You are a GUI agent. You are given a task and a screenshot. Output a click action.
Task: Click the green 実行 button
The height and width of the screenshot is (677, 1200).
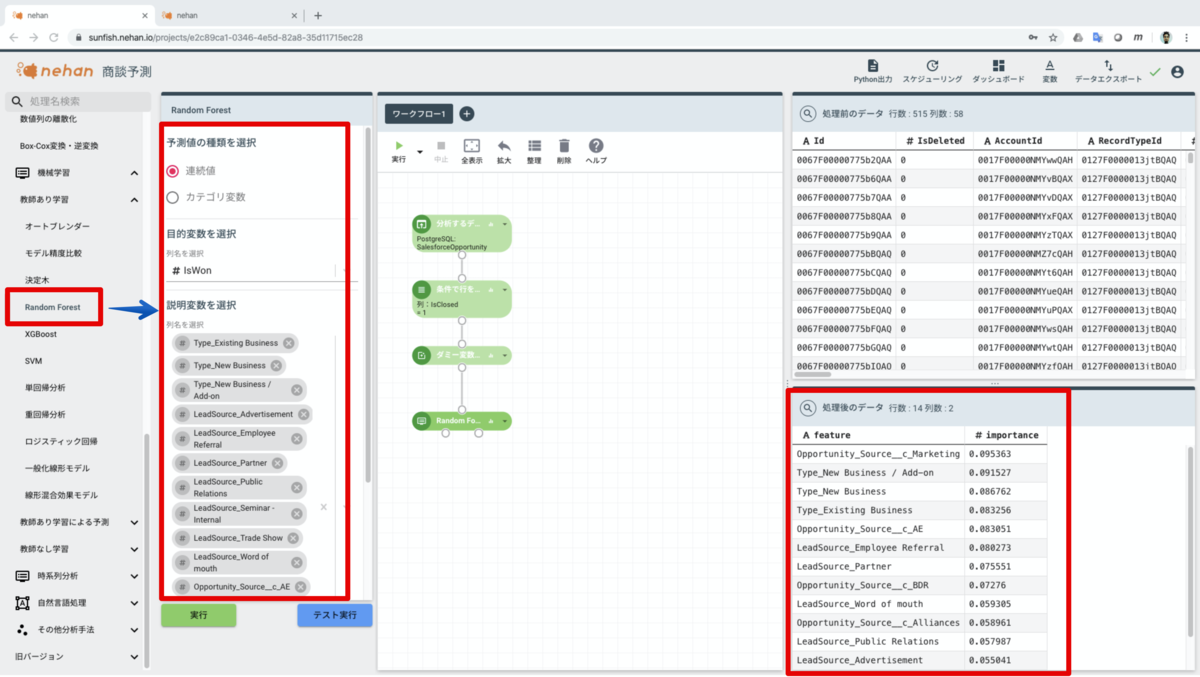click(x=198, y=615)
